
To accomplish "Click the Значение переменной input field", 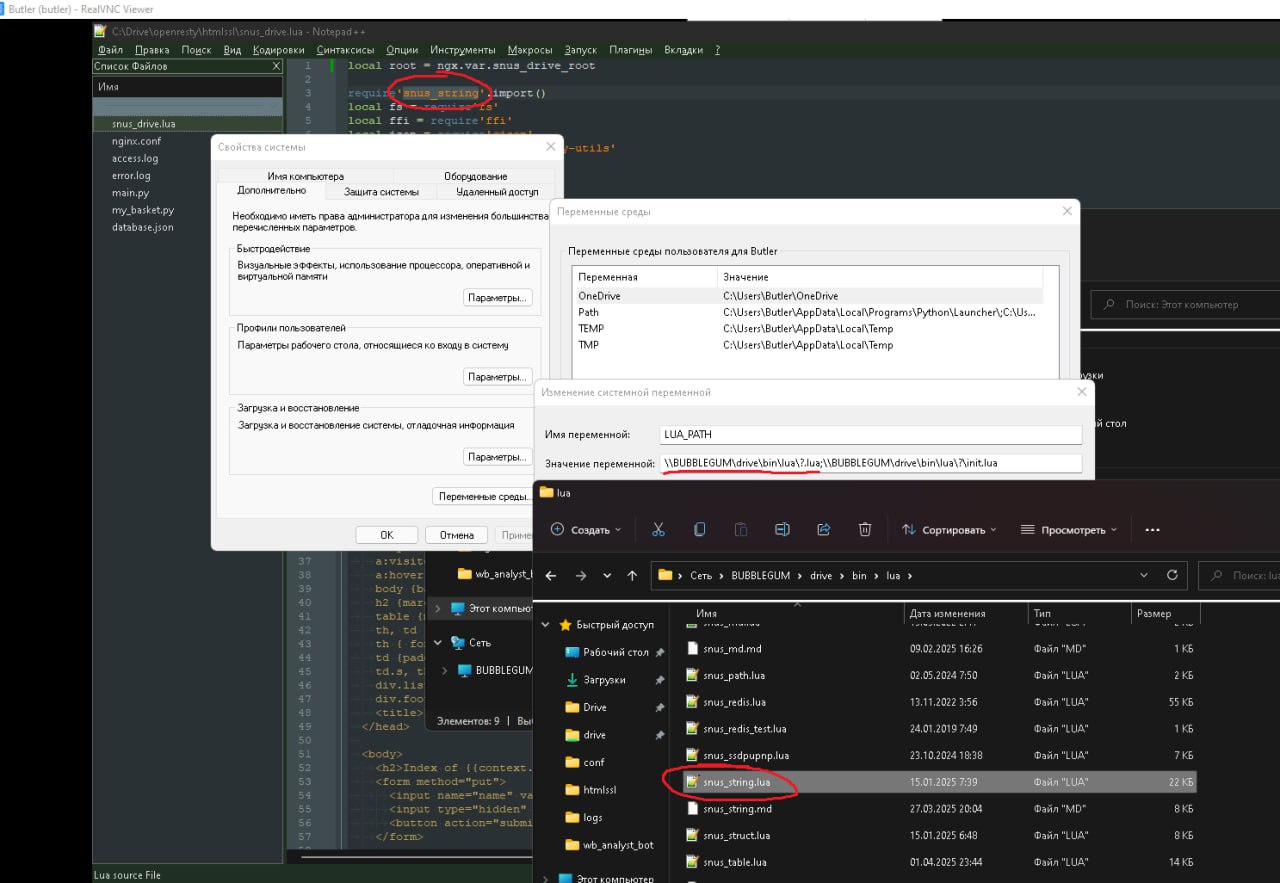I will click(870, 463).
